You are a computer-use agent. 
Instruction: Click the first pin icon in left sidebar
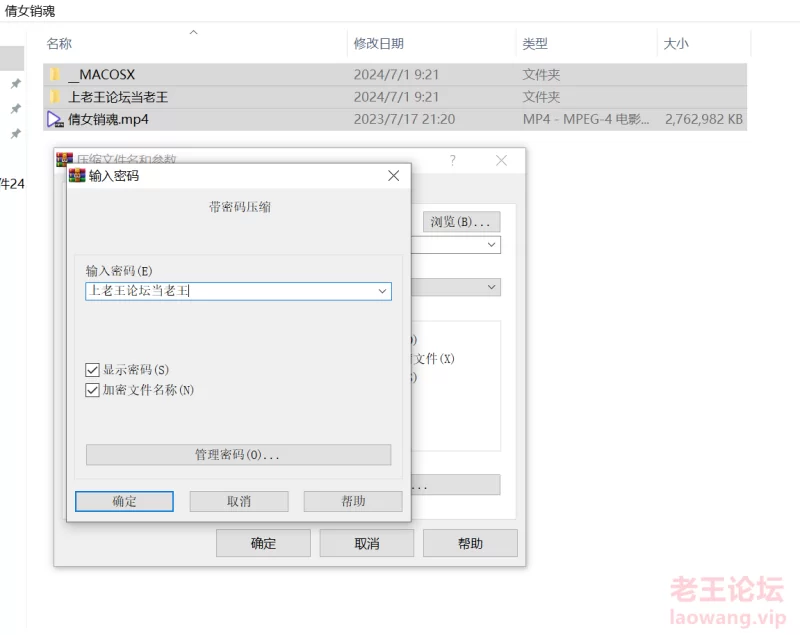click(x=16, y=84)
